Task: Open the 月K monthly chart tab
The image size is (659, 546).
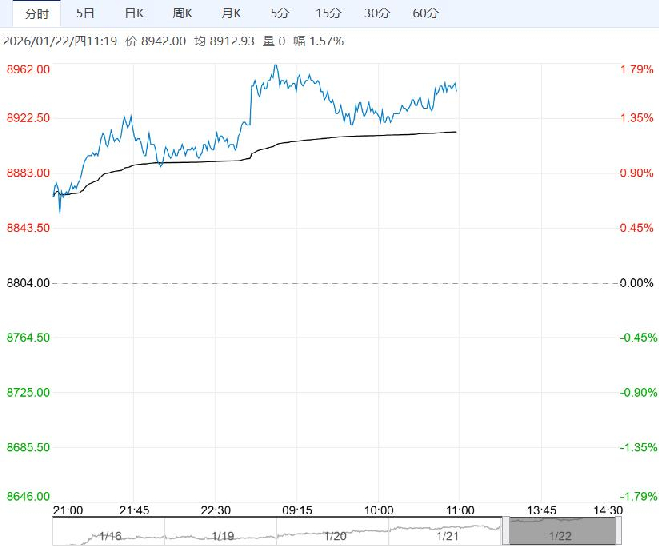Action: coord(231,14)
